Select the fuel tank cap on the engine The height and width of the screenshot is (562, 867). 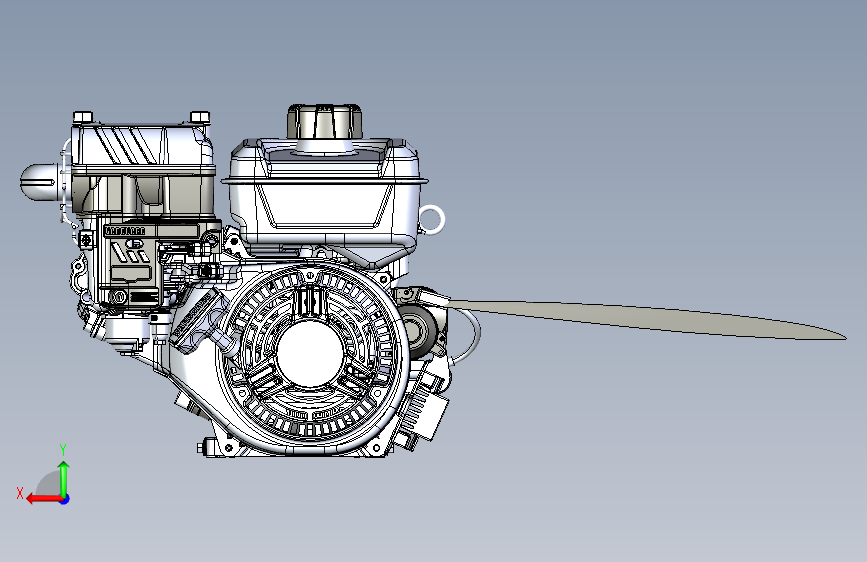(325, 121)
